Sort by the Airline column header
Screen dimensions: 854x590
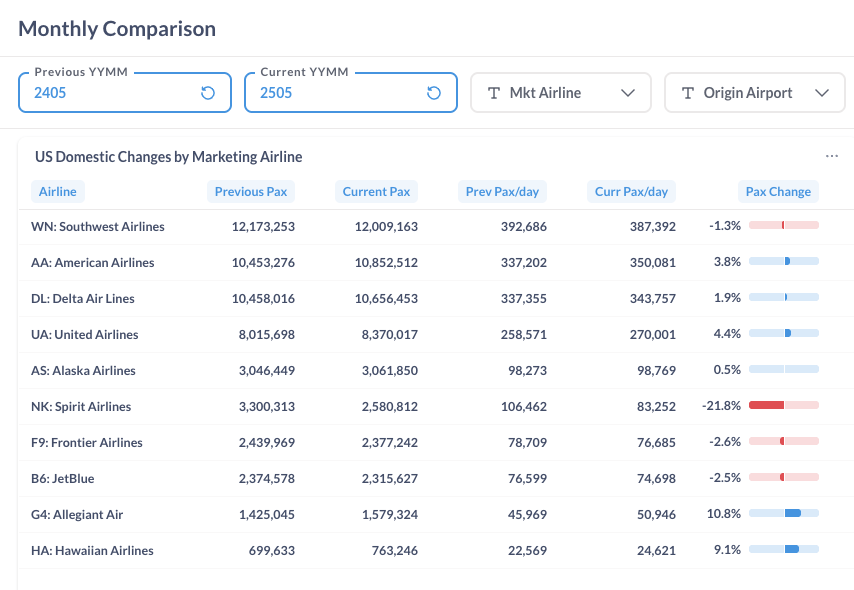58,192
